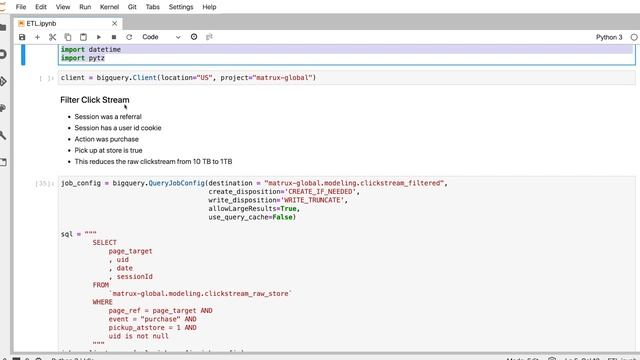
Task: Click the 'import pytz' code line
Action: [83, 58]
